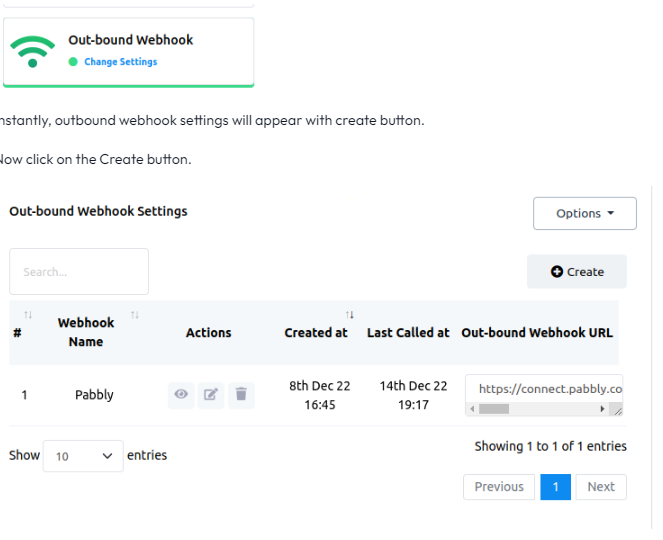Click the green status dot near Change Settings

[73, 62]
